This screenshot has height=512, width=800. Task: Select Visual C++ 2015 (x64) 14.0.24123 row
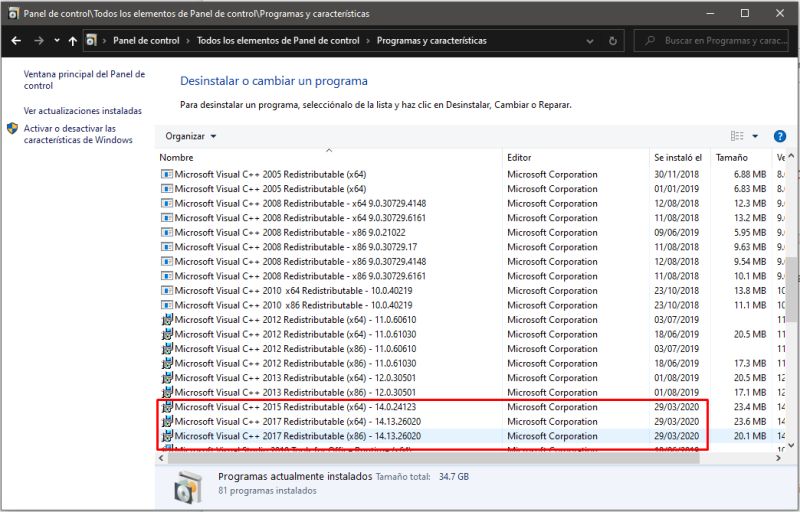click(x=471, y=407)
